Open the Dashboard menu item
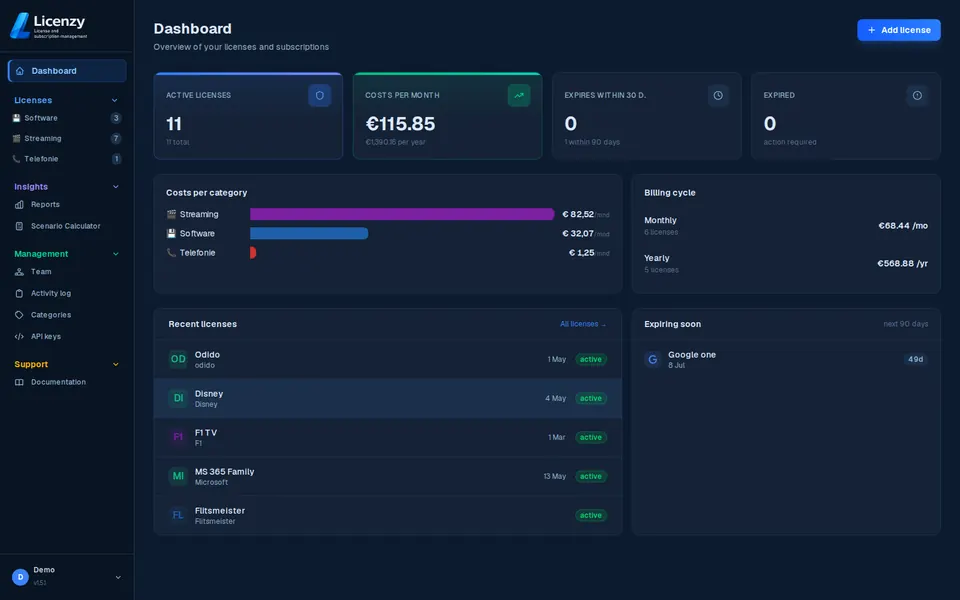This screenshot has height=600, width=960. pyautogui.click(x=67, y=71)
